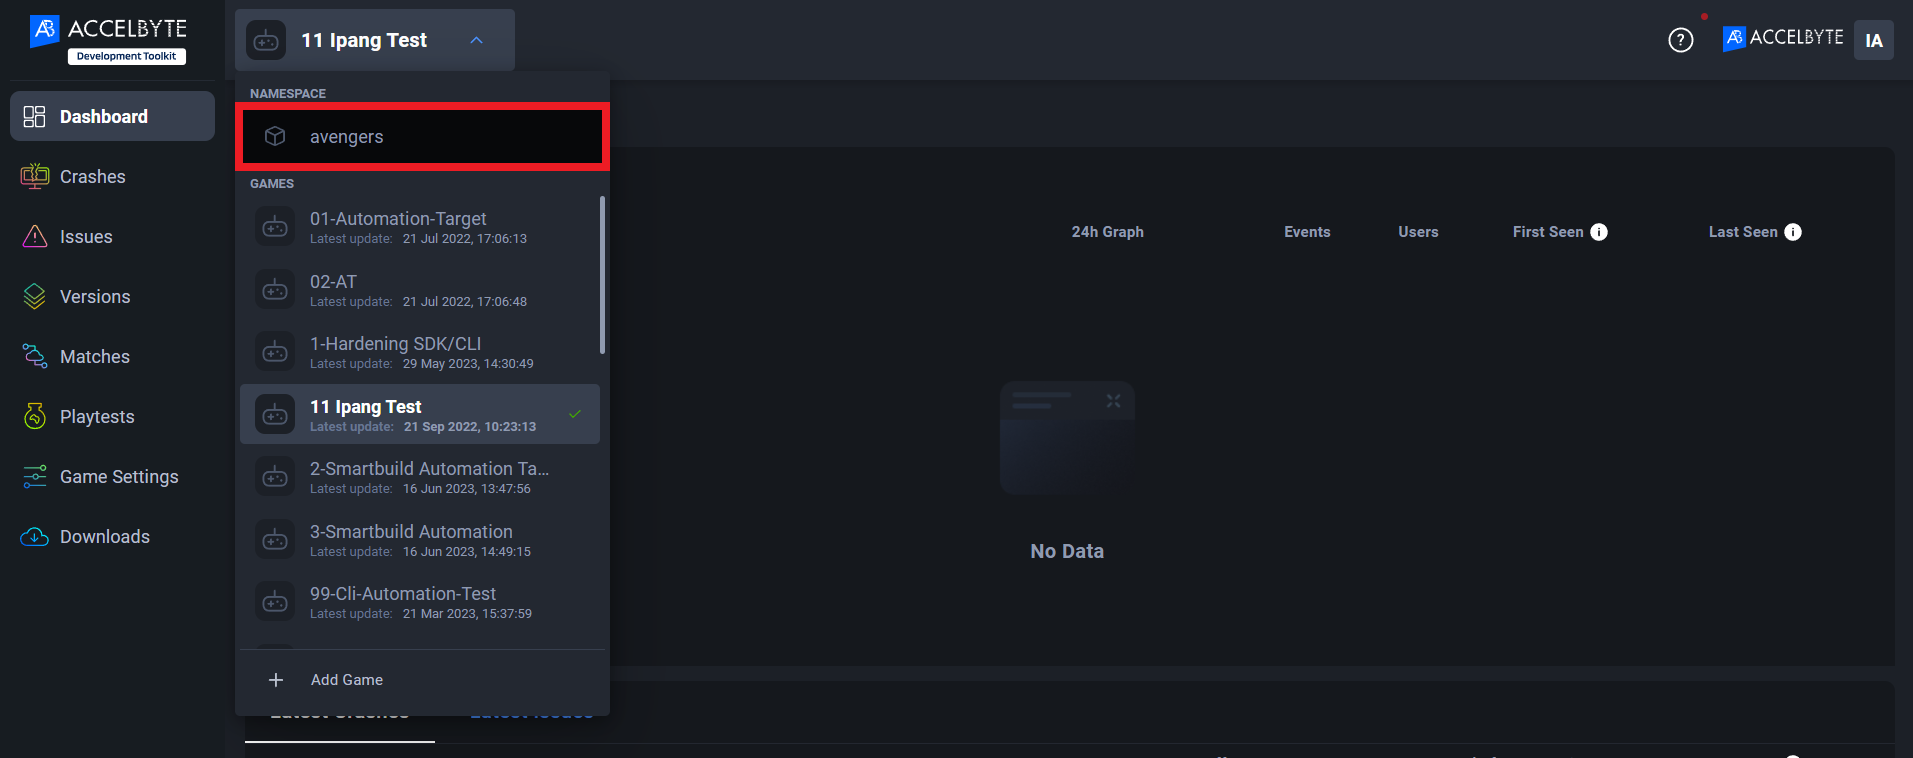This screenshot has width=1913, height=758.
Task: Click the Add Game button
Action: tap(422, 680)
